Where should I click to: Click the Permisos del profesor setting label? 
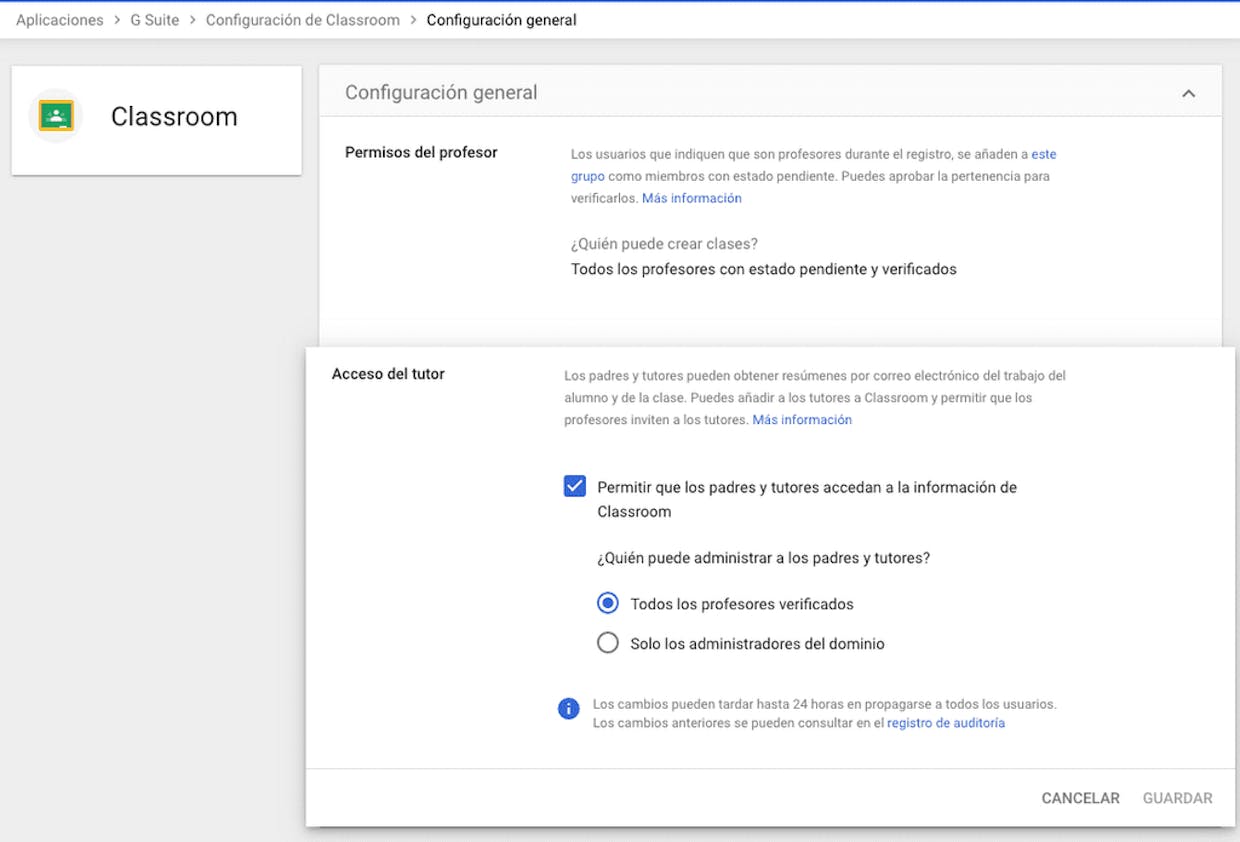(x=421, y=152)
